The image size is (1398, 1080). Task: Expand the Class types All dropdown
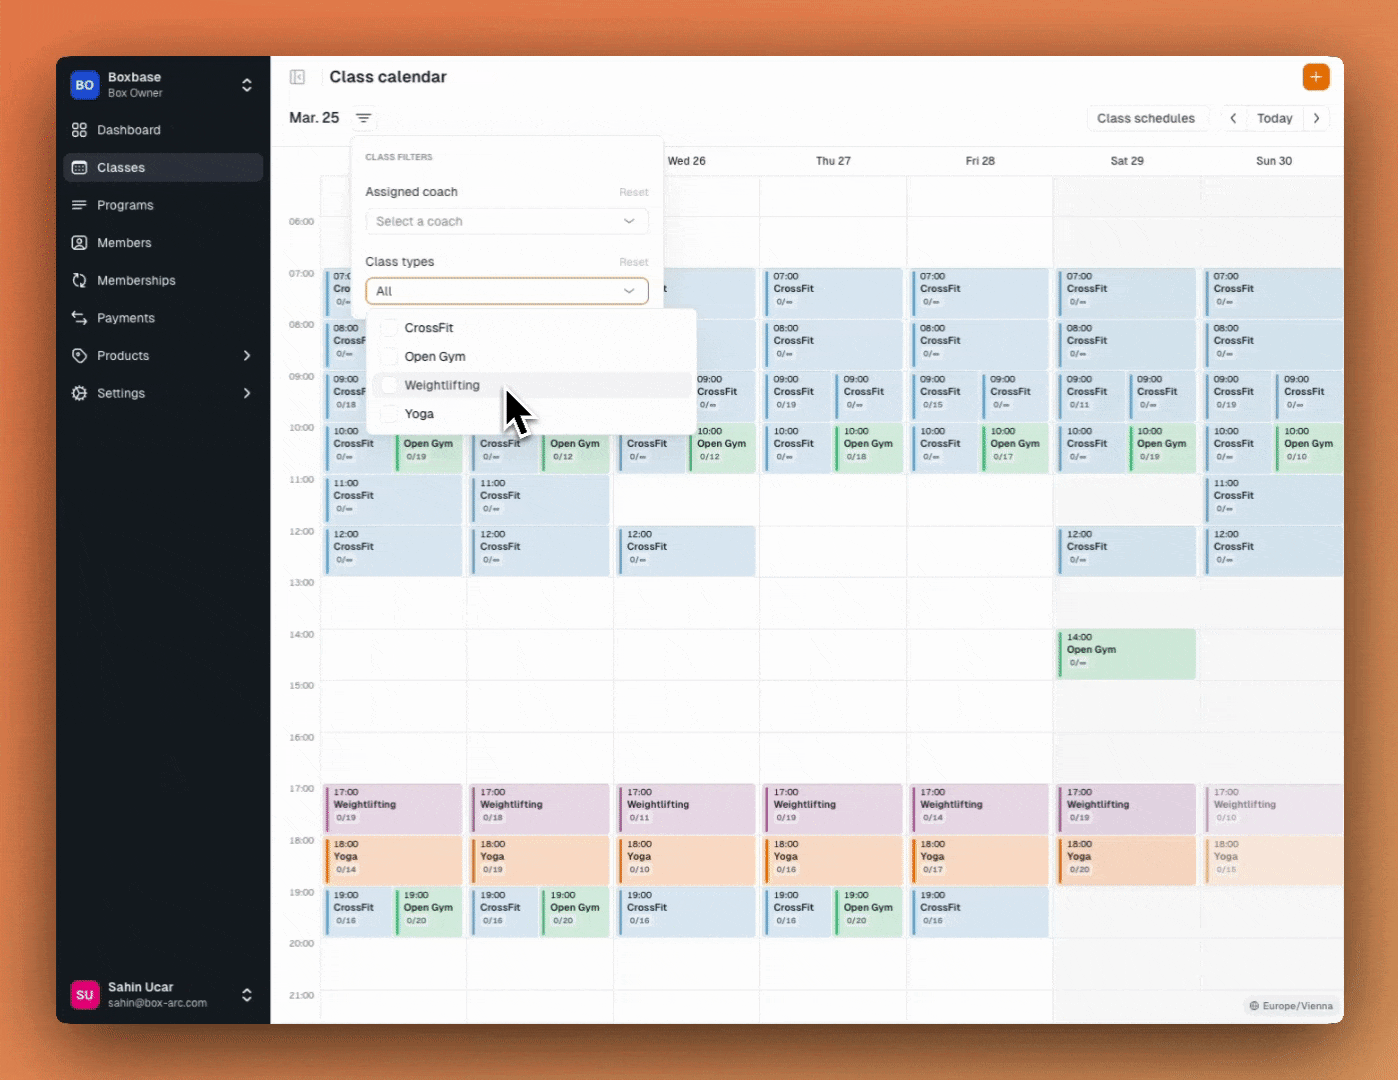(x=506, y=291)
